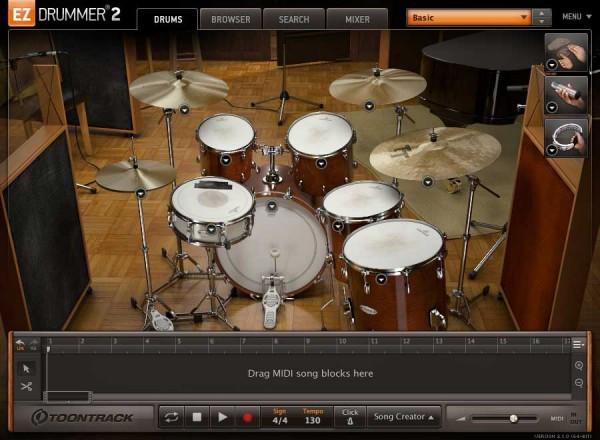Open the Song Creator panel
The height and width of the screenshot is (440, 600).
(403, 417)
